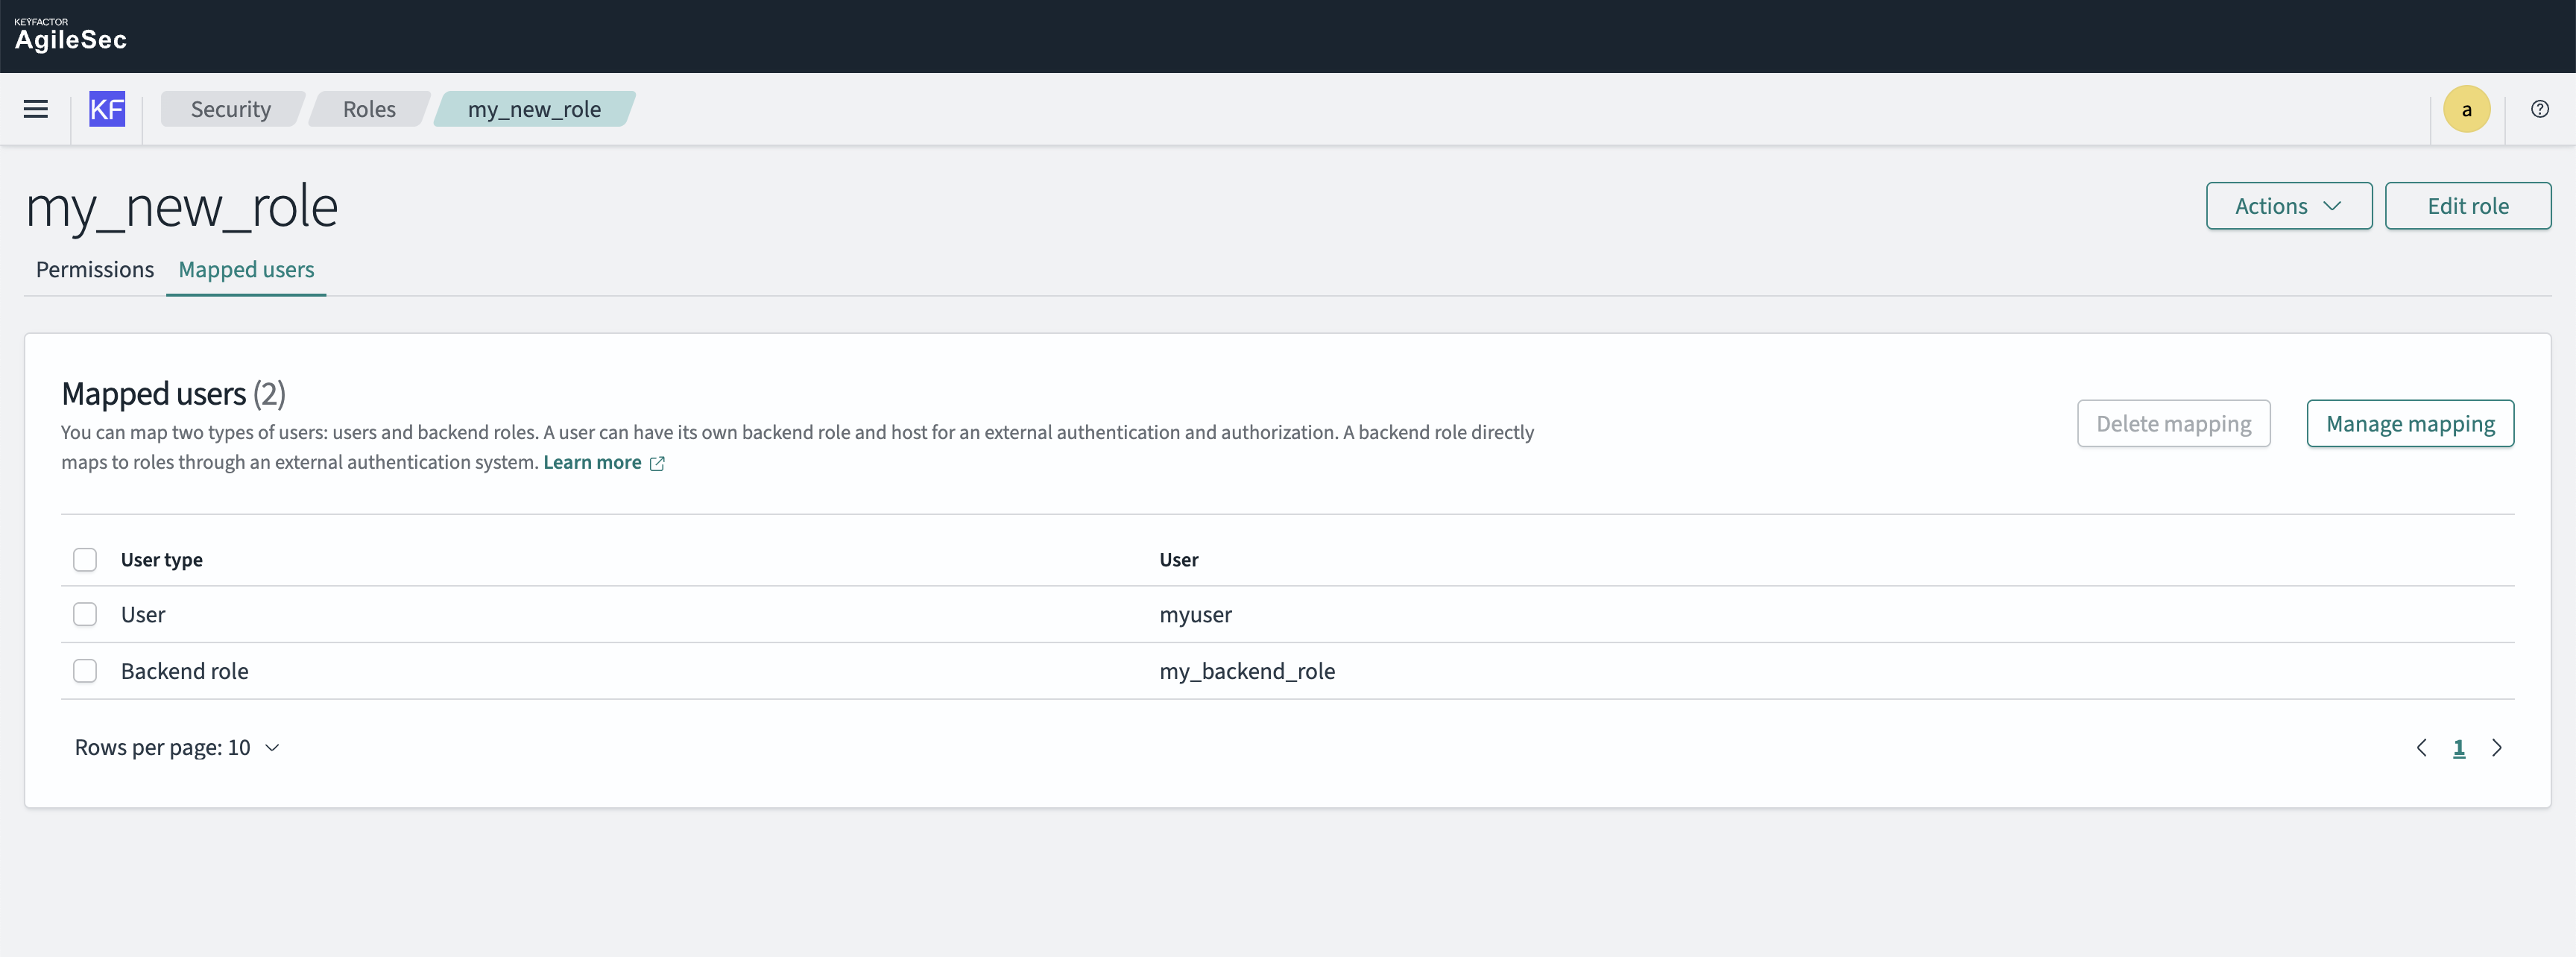Click the AgileSec logo in header

[70, 35]
